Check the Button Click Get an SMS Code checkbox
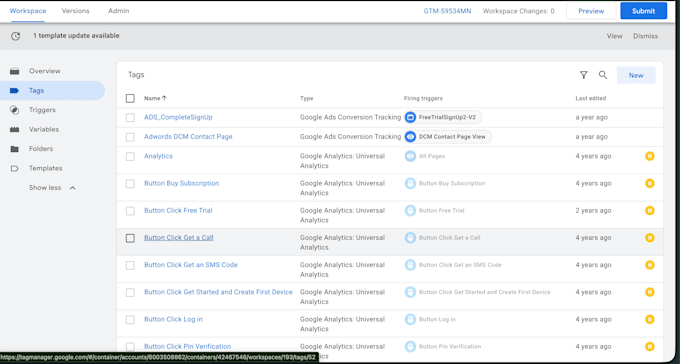680x364 pixels. 130,266
